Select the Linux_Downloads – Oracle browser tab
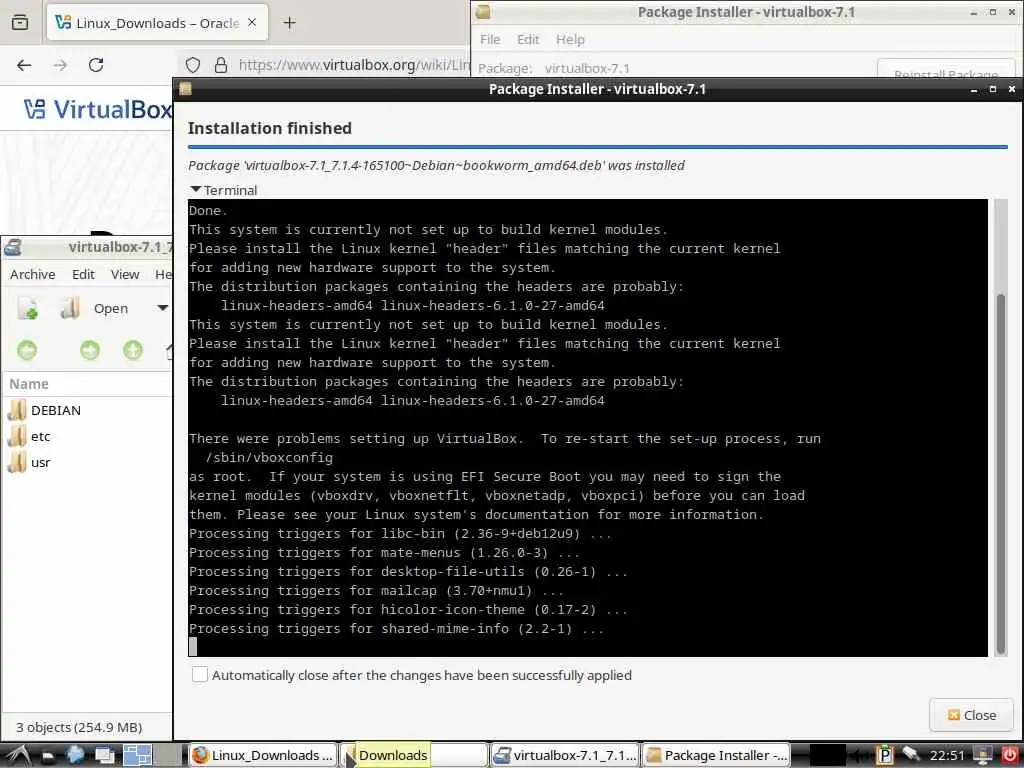This screenshot has height=768, width=1024. click(x=157, y=23)
